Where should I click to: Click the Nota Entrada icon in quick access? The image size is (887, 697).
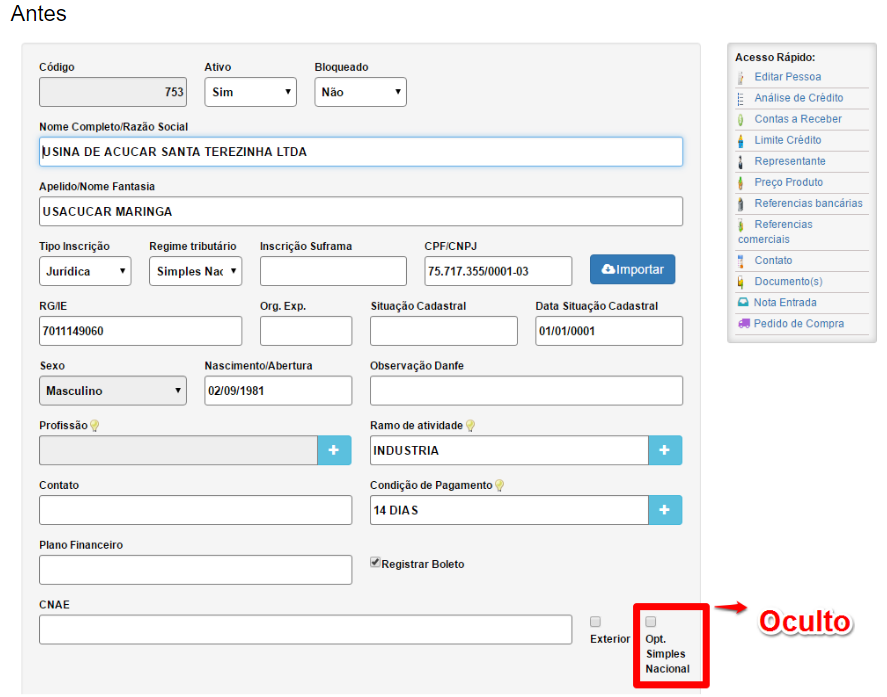click(742, 303)
